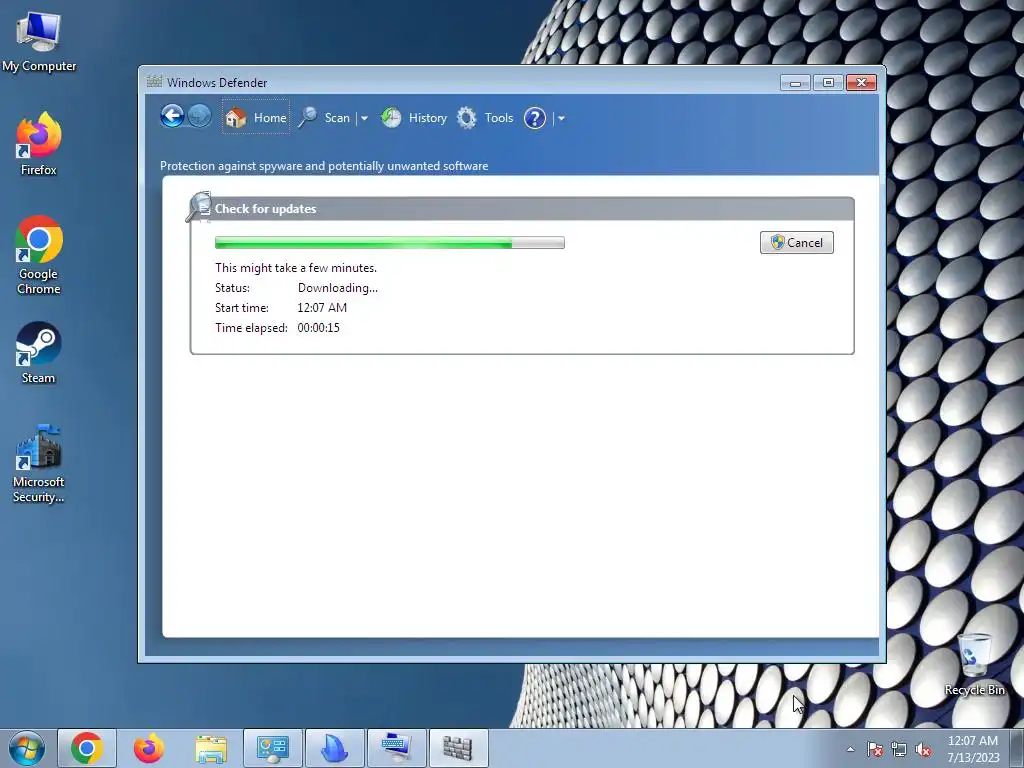Image resolution: width=1024 pixels, height=768 pixels.
Task: Open Chrome from the taskbar
Action: pos(87,748)
